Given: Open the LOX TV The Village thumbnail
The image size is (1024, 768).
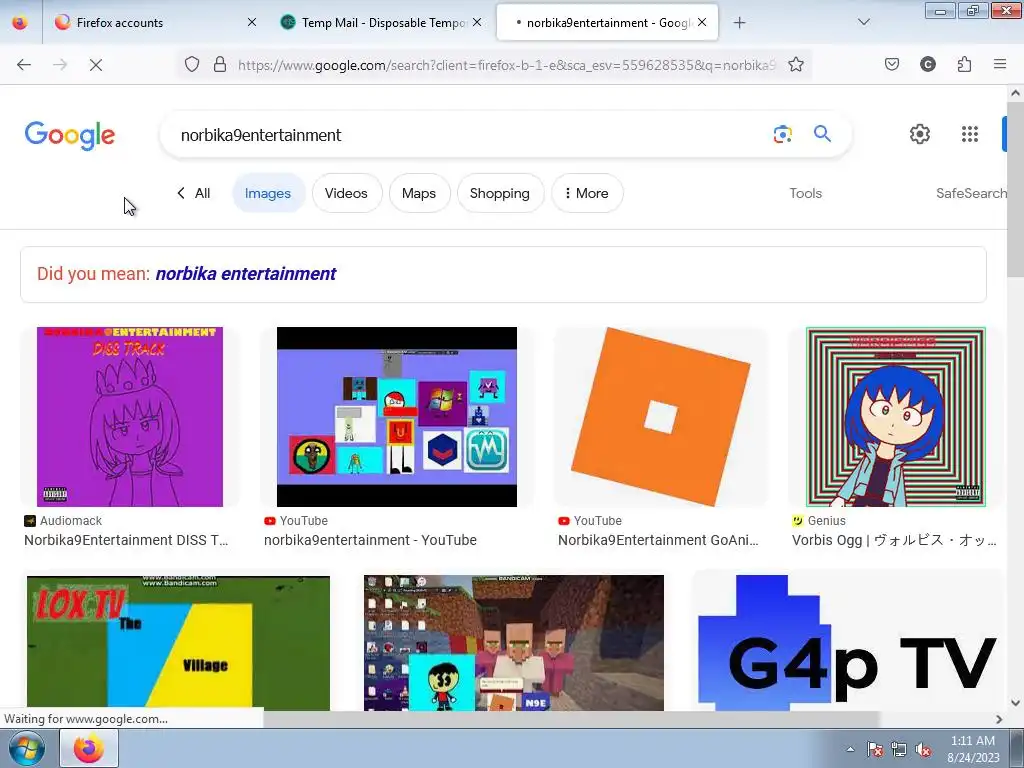Looking at the screenshot, I should [x=178, y=643].
